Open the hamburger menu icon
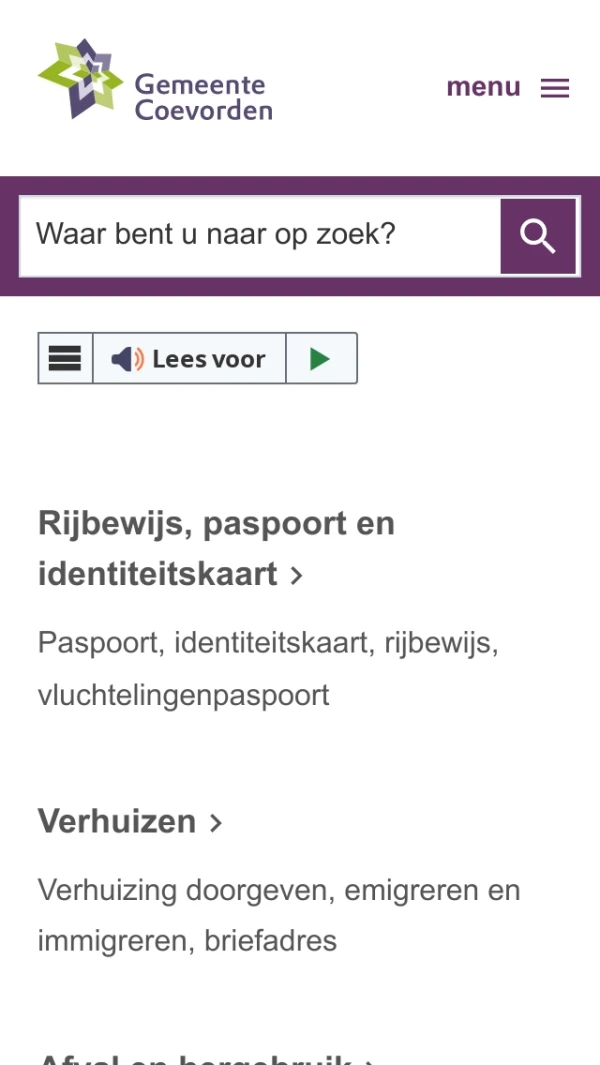The height and width of the screenshot is (1065, 600). point(554,88)
